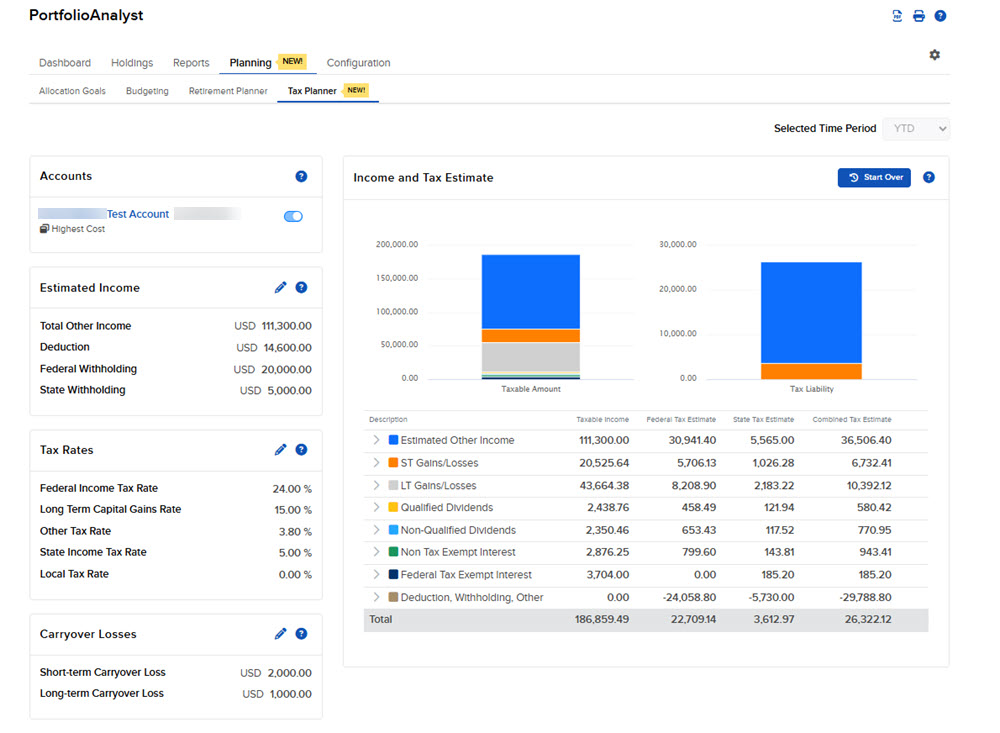Edit Carryover Losses with pencil icon
Image resolution: width=1000 pixels, height=733 pixels.
coord(280,633)
